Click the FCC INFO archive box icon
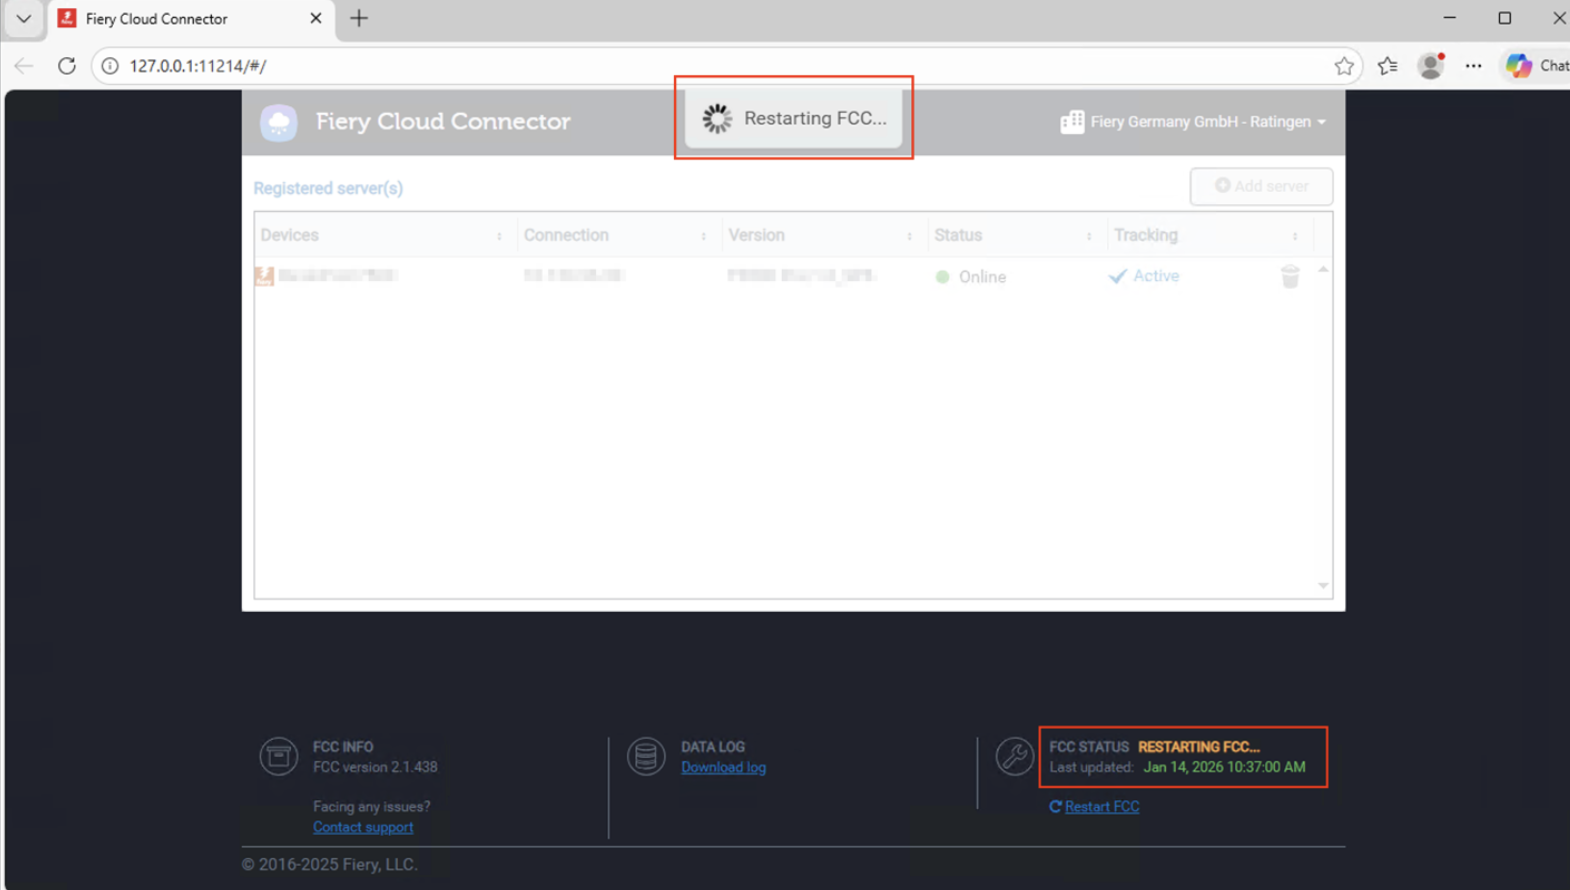1570x890 pixels. click(x=279, y=756)
